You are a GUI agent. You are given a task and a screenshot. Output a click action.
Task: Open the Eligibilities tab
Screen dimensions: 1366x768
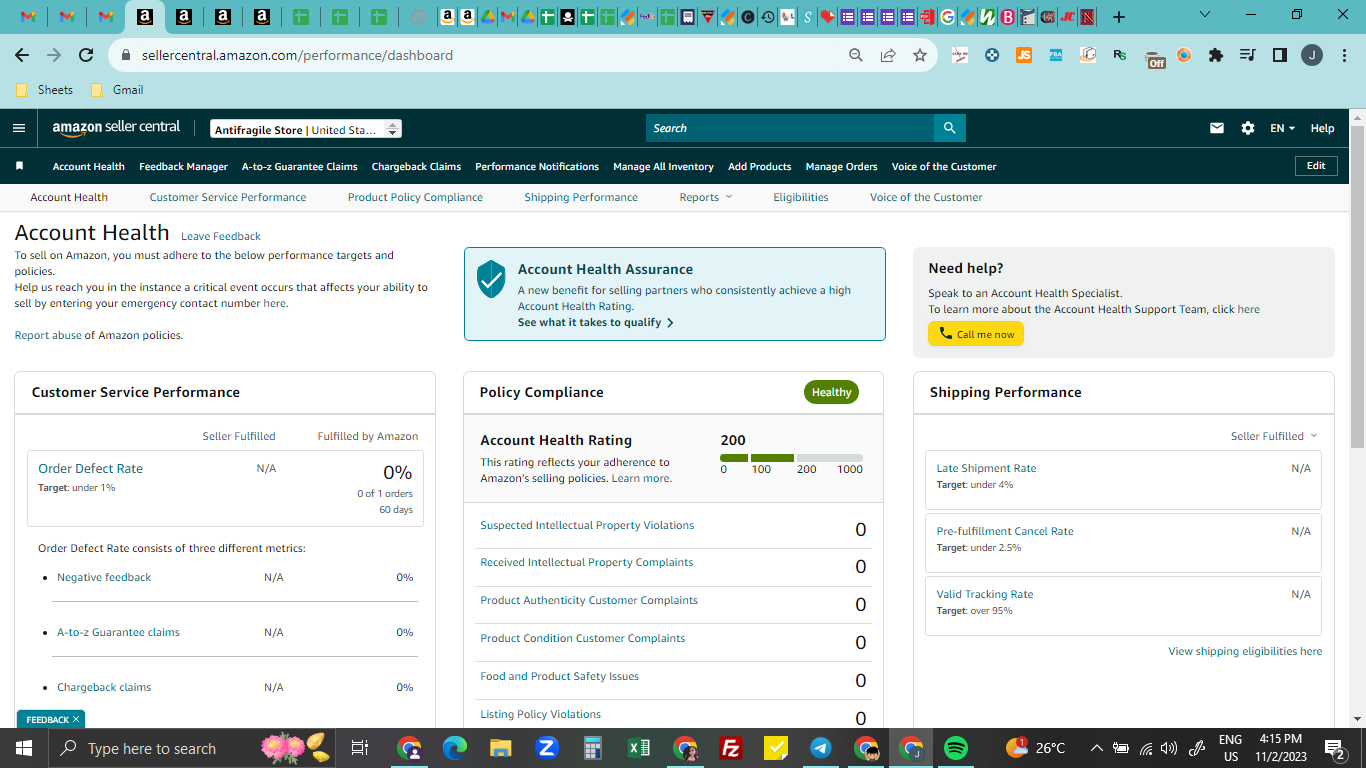point(801,197)
